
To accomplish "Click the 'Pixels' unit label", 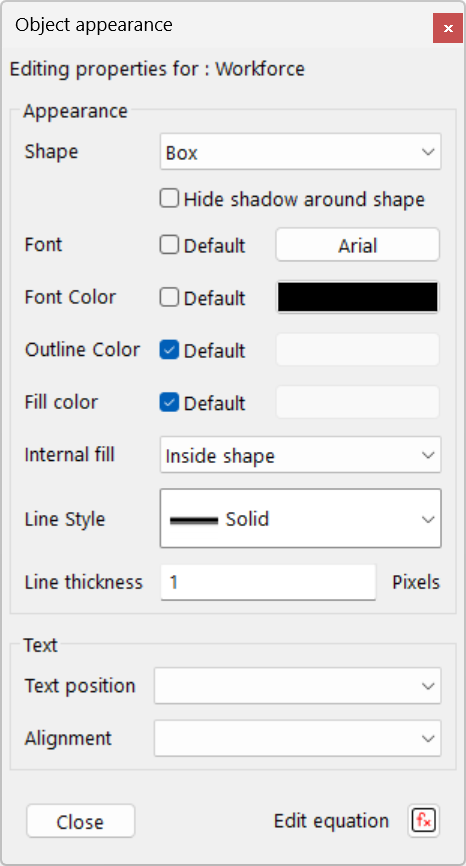I will (x=416, y=582).
